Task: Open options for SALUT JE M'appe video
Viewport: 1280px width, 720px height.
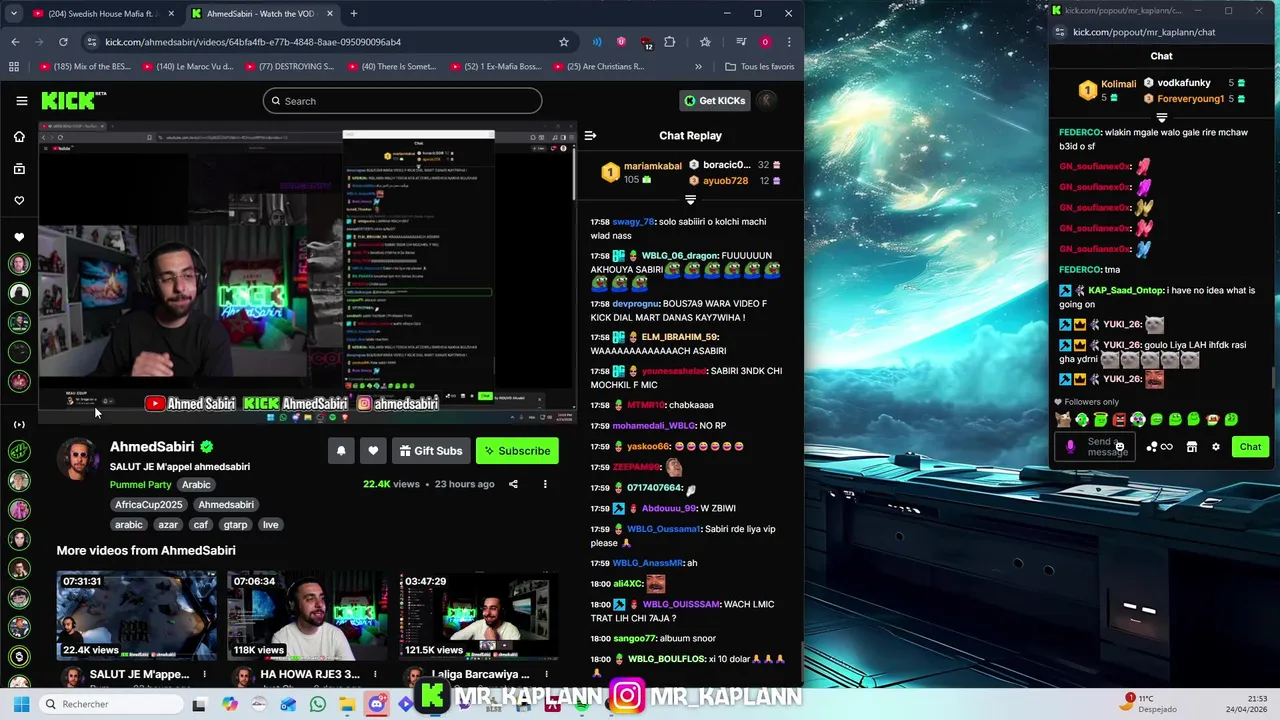Action: click(x=204, y=675)
